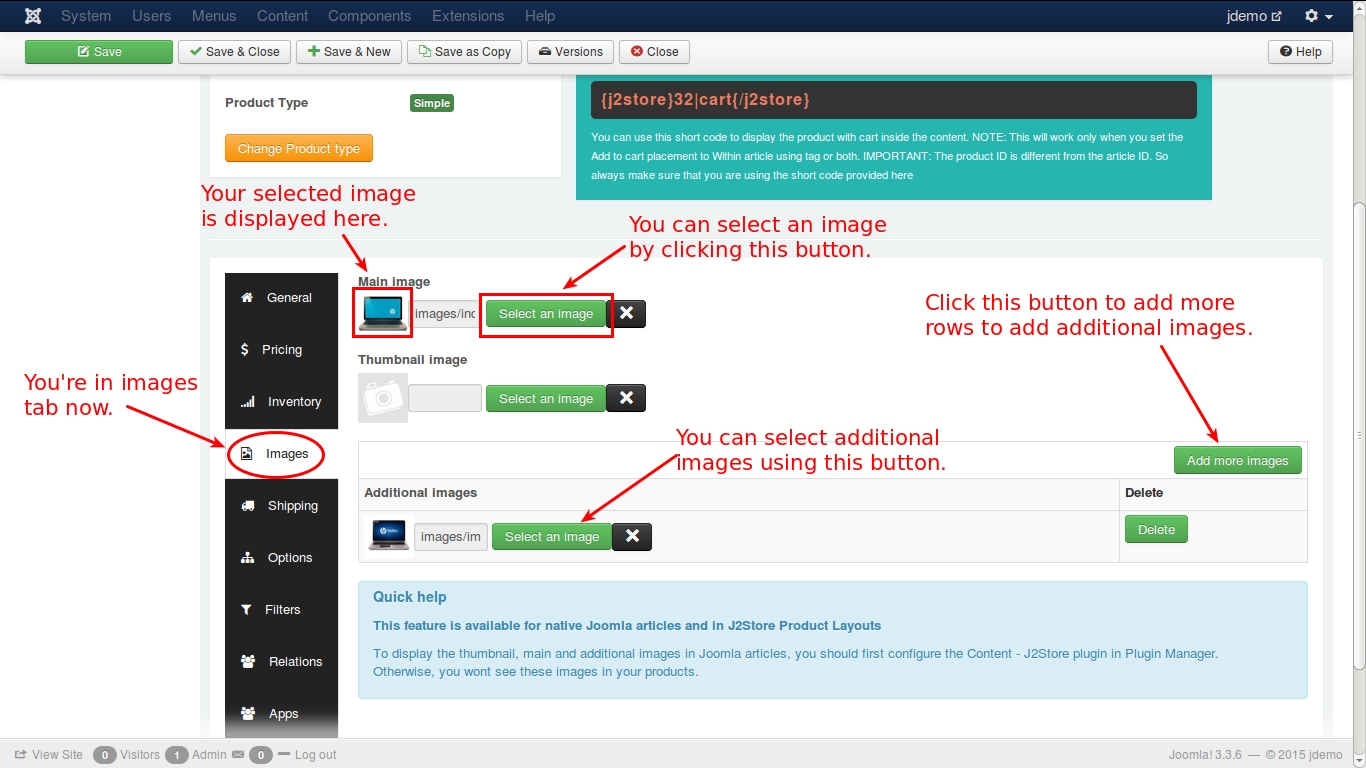Screen dimensions: 1366x768
Task: Click Change Product type button
Action: click(299, 148)
